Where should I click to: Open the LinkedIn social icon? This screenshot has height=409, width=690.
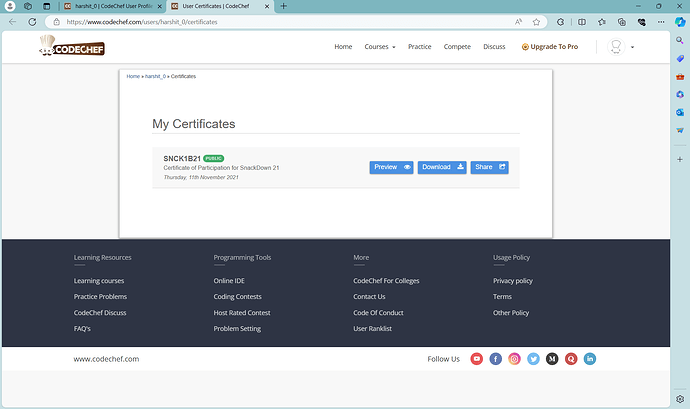[x=590, y=359]
